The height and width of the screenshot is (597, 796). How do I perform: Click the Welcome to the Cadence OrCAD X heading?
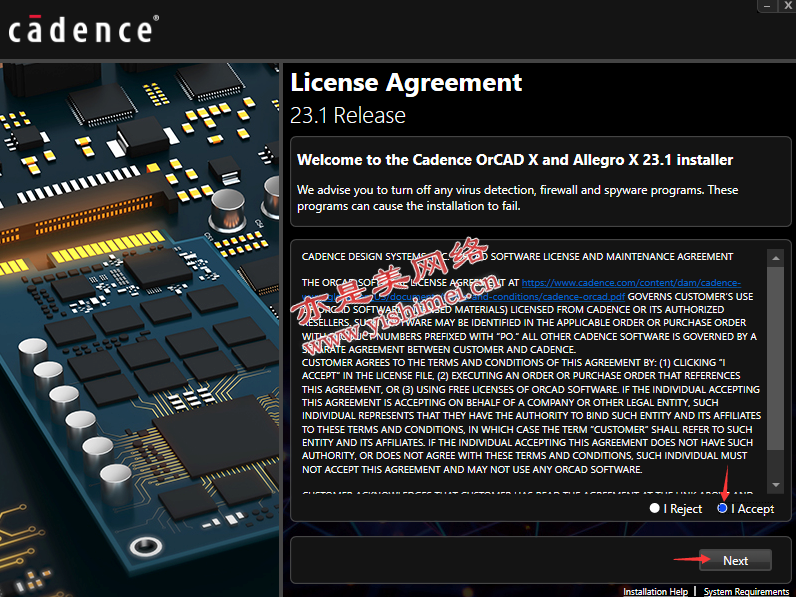(515, 160)
